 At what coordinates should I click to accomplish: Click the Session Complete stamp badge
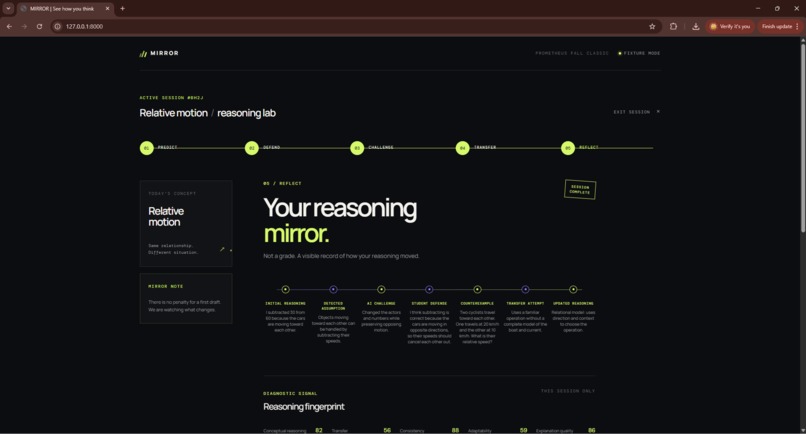coord(580,189)
